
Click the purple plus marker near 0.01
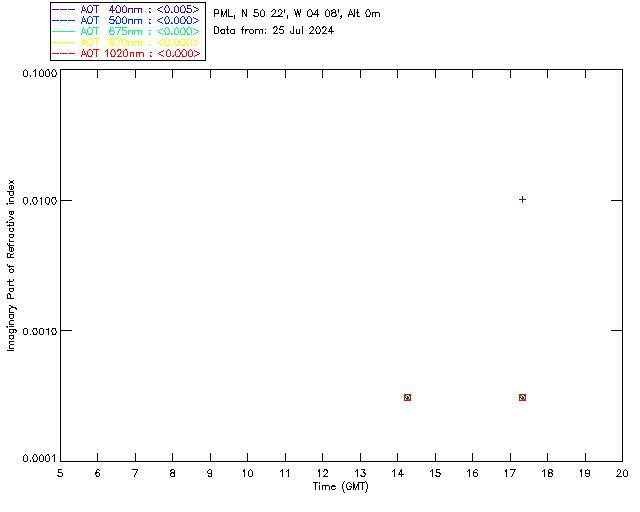coord(522,200)
